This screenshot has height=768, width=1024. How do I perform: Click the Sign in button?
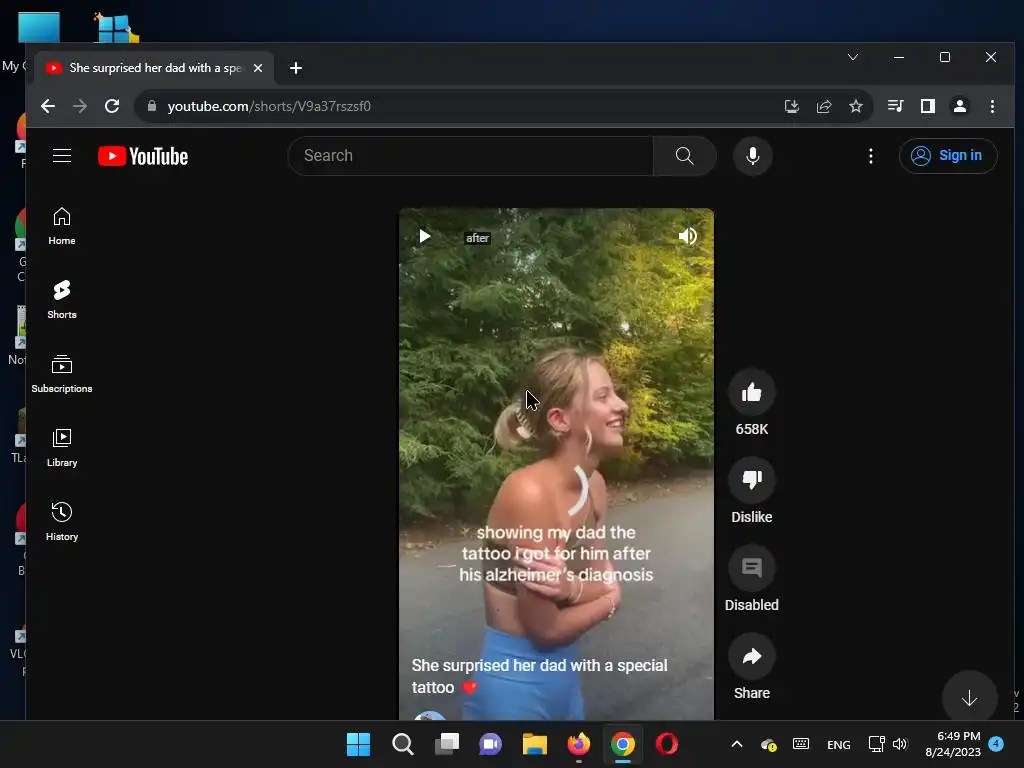coord(948,155)
